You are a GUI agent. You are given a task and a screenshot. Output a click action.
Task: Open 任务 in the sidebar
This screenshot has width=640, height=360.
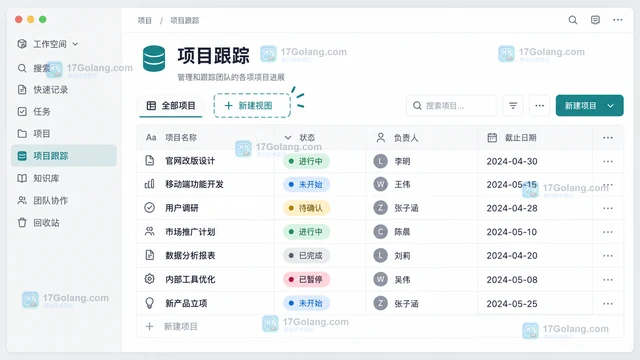64,111
